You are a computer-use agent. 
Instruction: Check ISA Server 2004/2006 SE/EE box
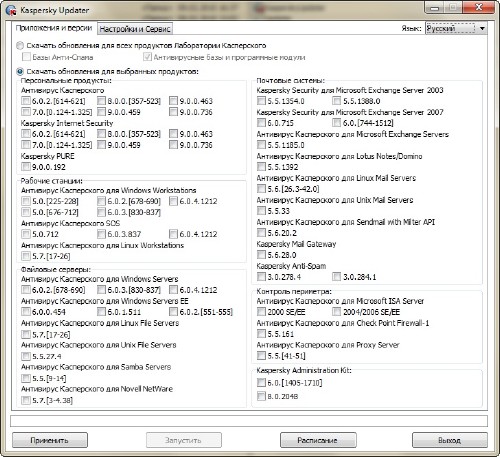tap(337, 312)
